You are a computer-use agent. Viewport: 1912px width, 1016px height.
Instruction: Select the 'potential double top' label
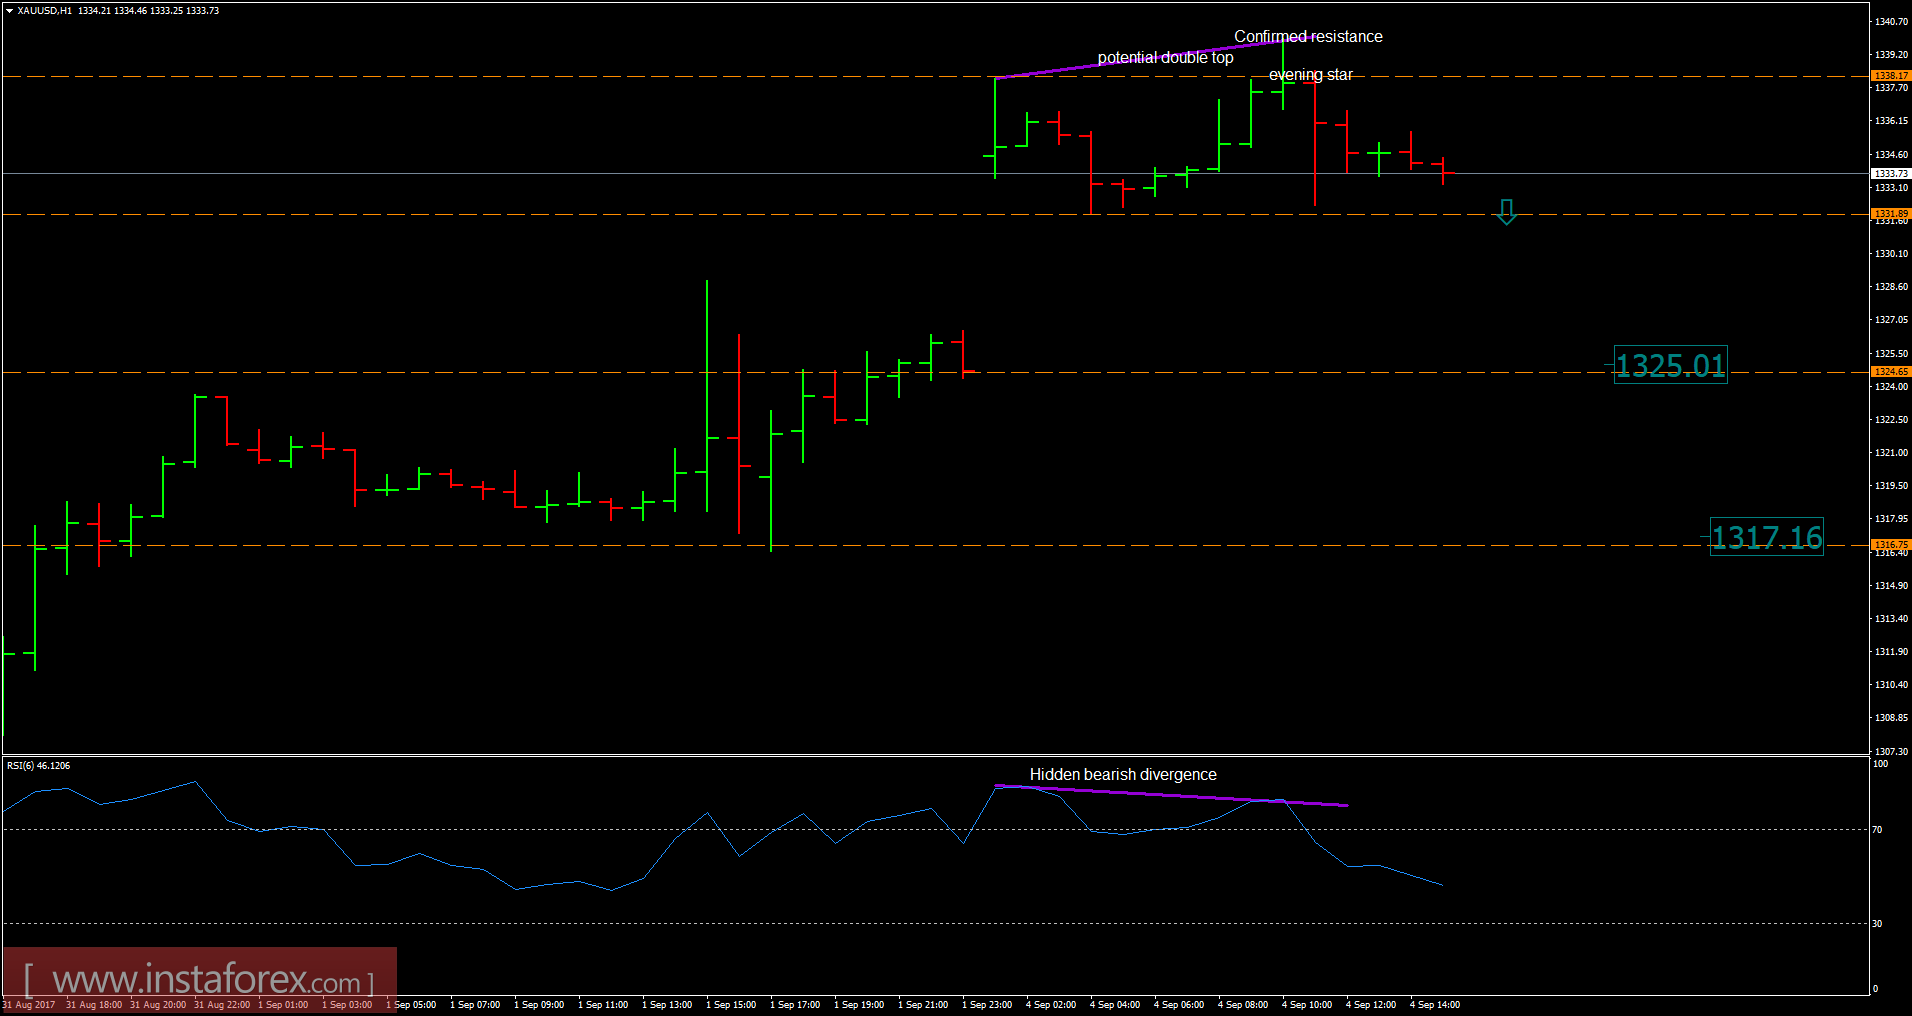coord(1165,58)
